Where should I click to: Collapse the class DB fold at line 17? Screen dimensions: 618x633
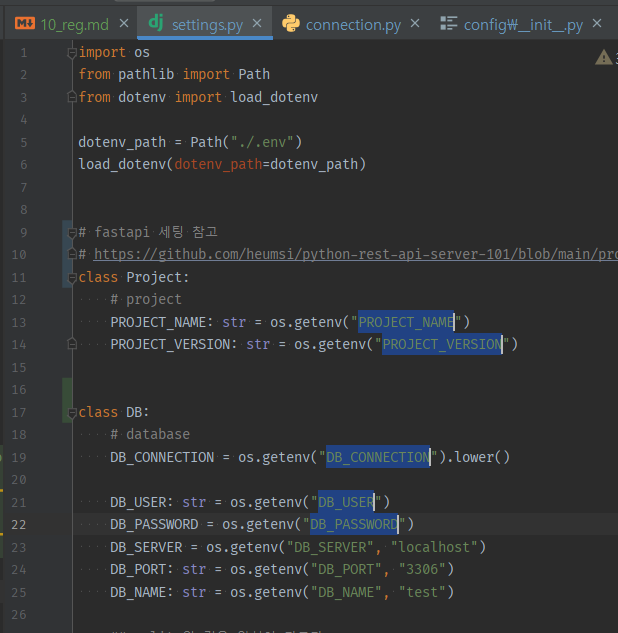click(x=72, y=413)
